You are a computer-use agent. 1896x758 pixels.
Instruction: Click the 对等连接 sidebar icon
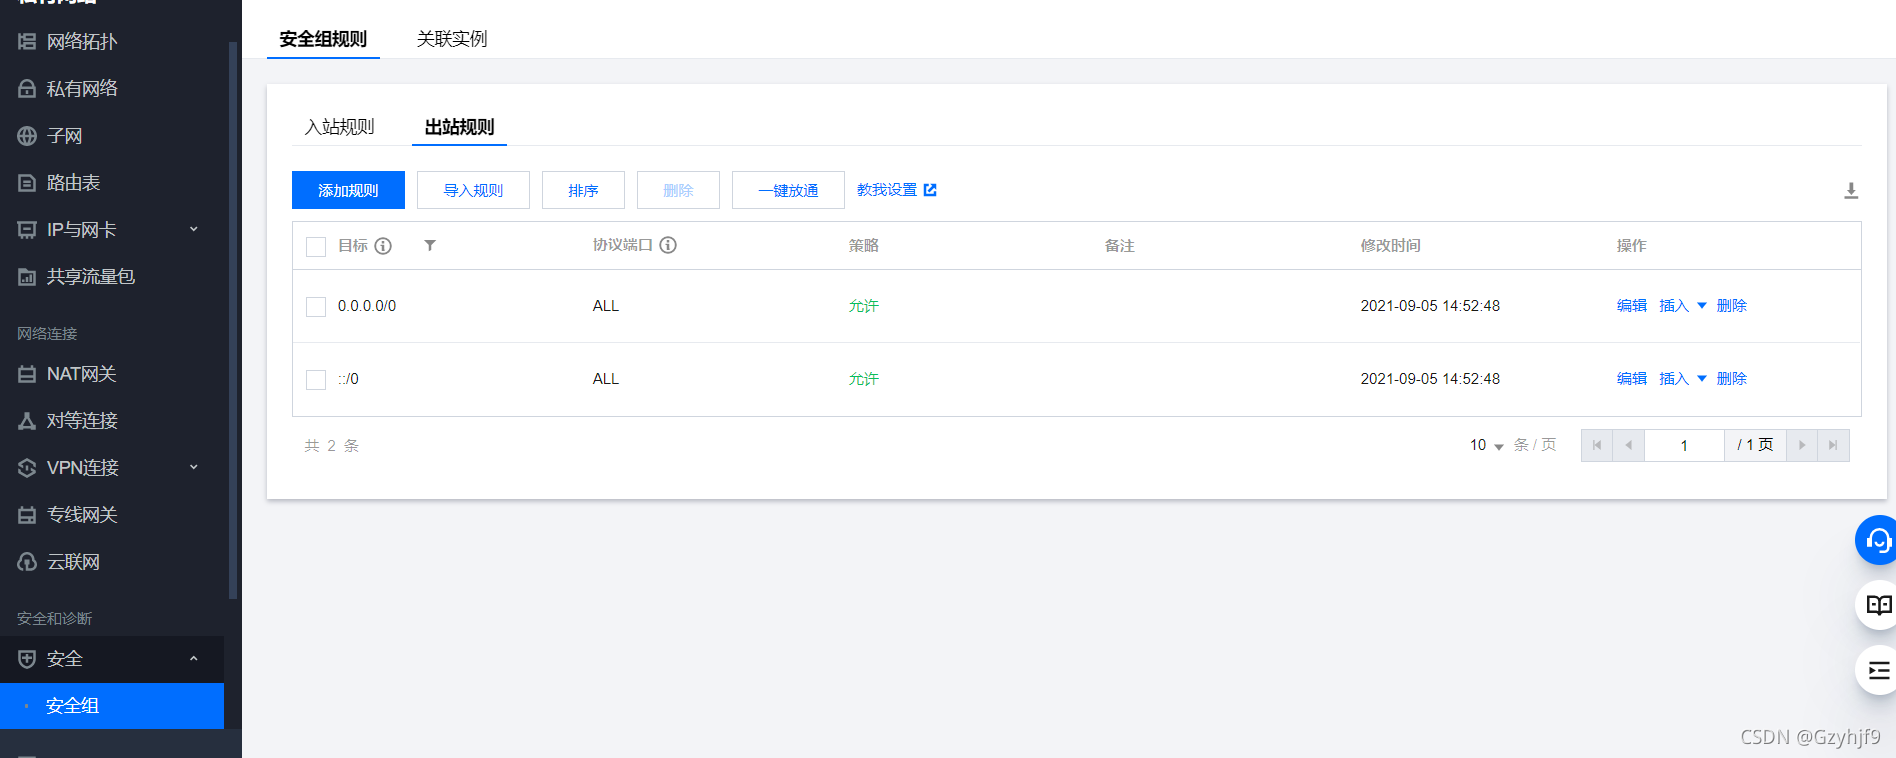(x=27, y=421)
